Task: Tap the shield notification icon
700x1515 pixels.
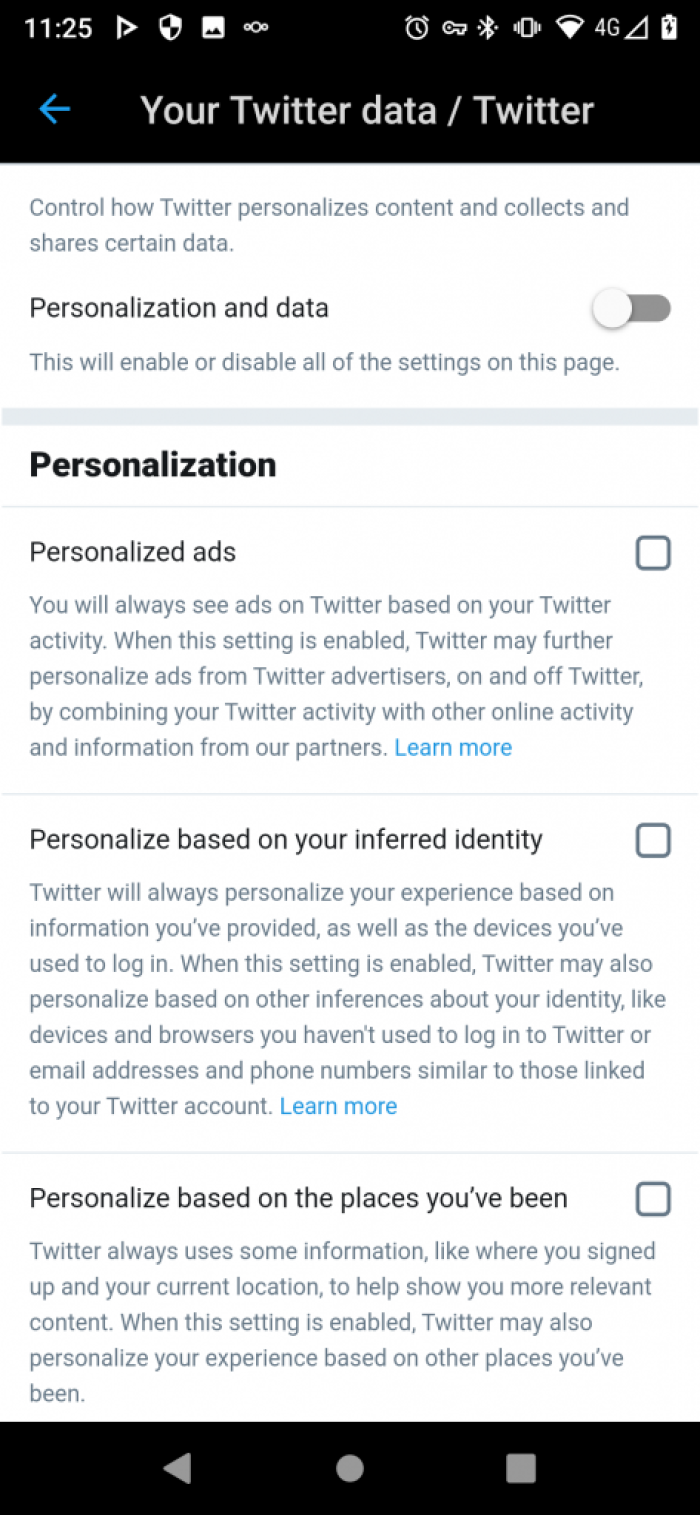Action: (170, 29)
